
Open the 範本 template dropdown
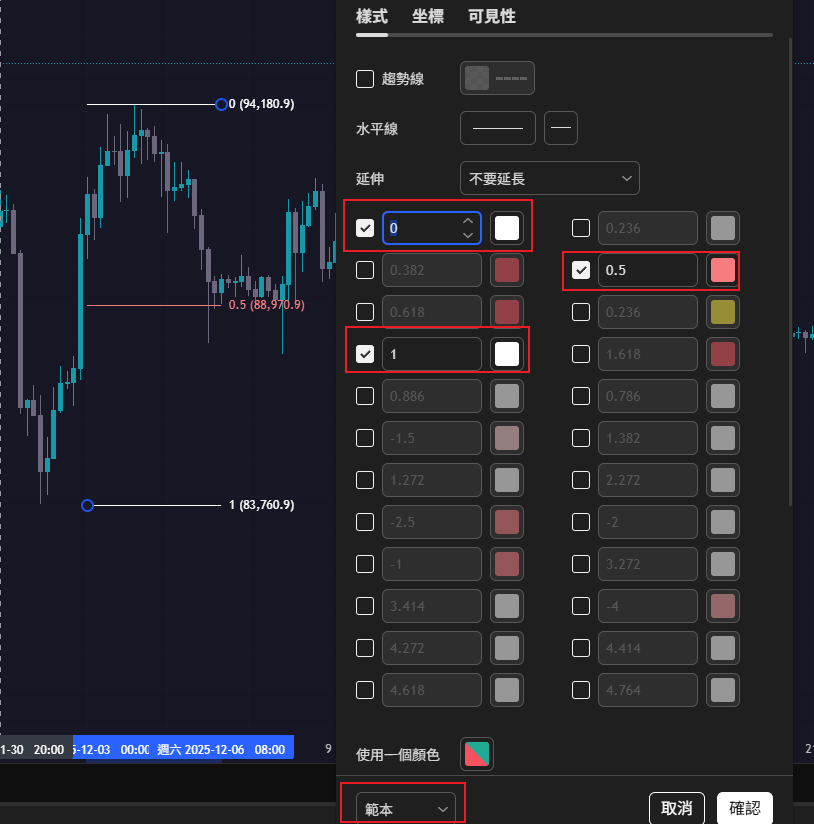pyautogui.click(x=405, y=808)
